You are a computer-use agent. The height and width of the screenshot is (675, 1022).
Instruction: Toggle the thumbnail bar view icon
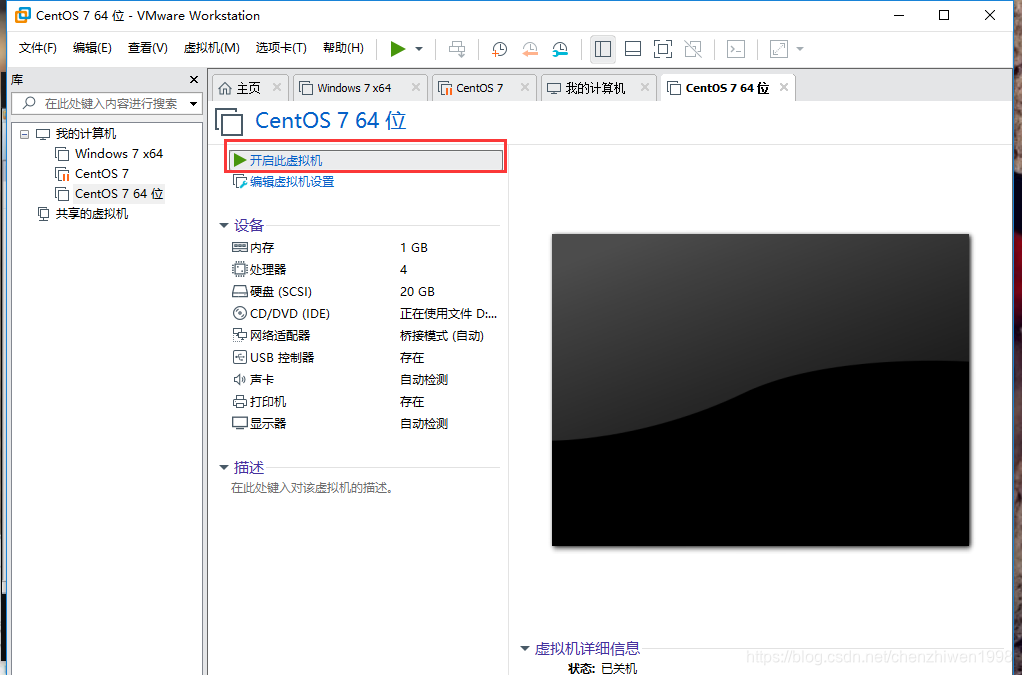(x=633, y=49)
